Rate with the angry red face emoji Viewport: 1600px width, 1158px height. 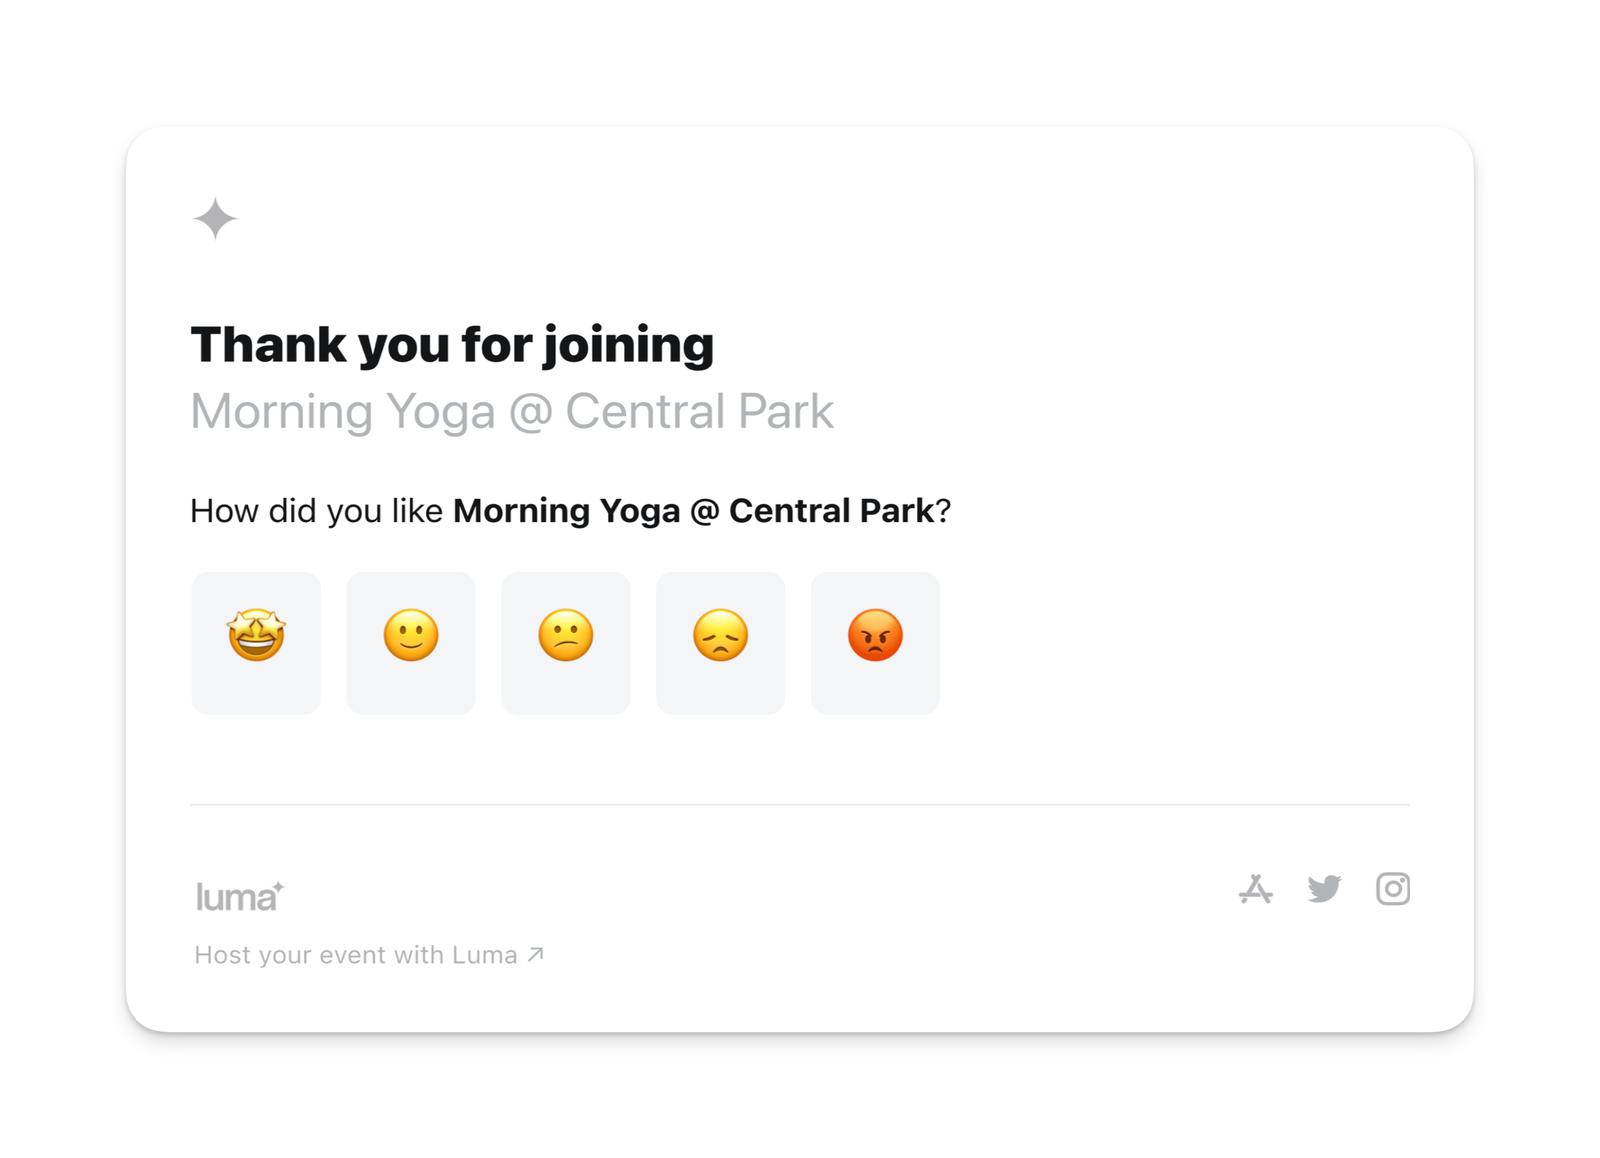875,642
